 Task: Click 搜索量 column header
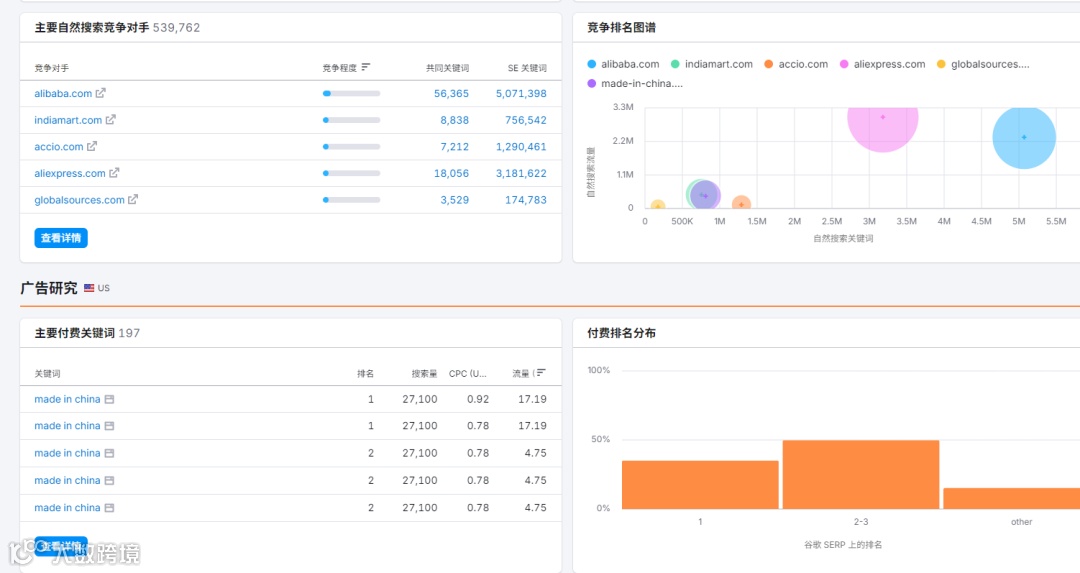(x=424, y=374)
